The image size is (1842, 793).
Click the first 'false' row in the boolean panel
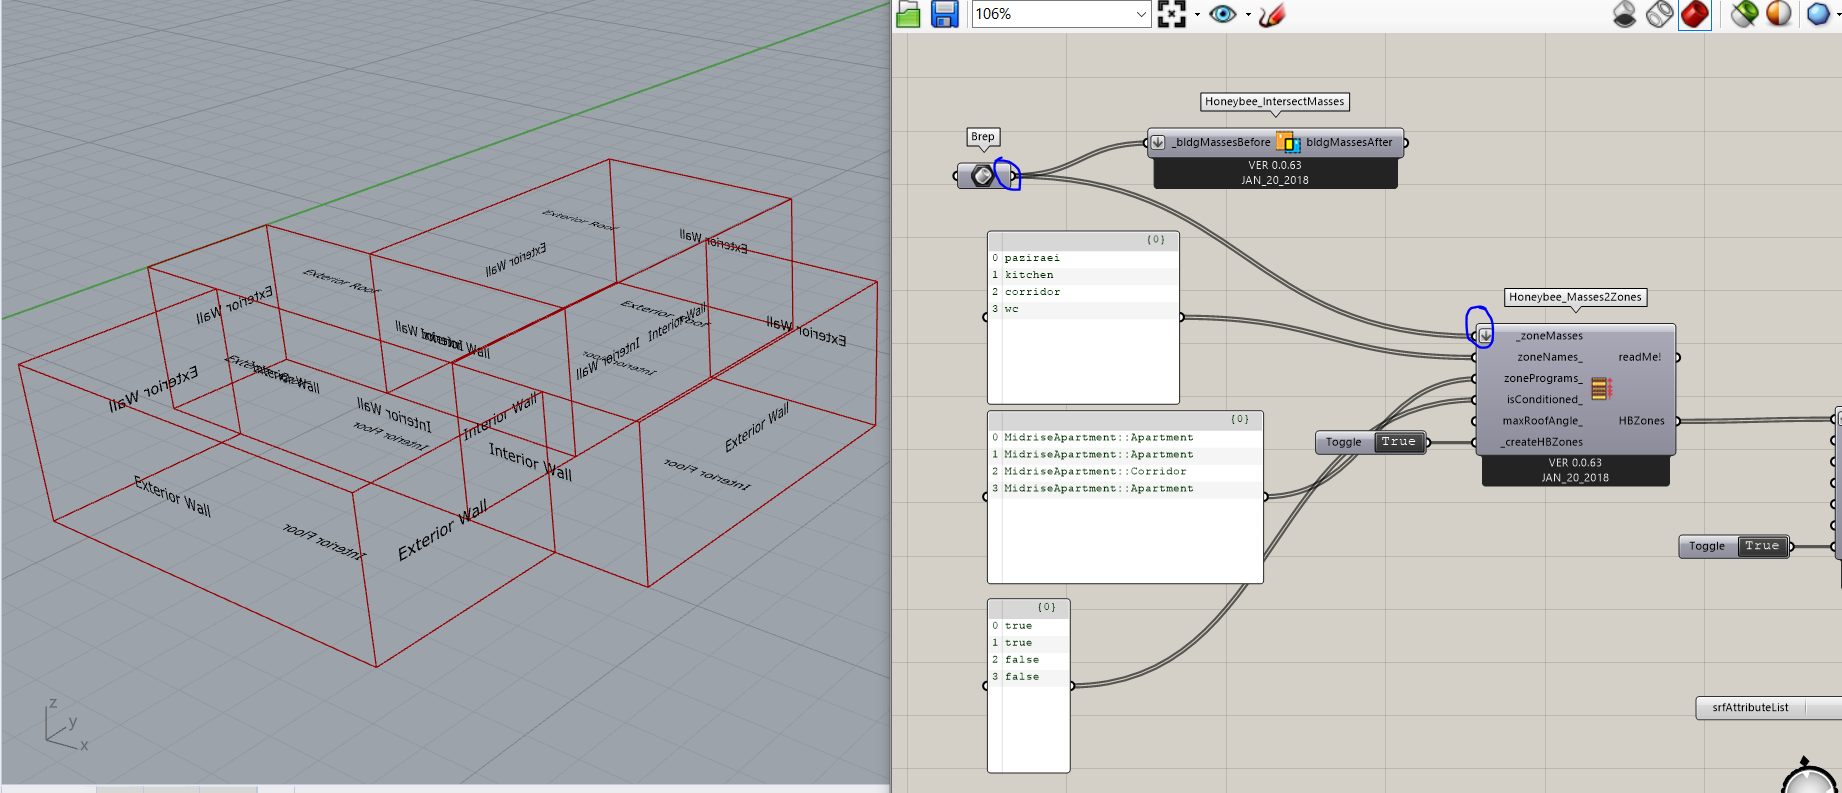[x=1029, y=660]
